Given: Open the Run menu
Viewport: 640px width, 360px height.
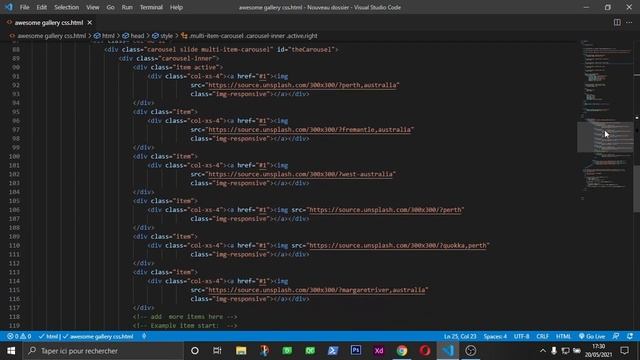Looking at the screenshot, I should tap(127, 7).
